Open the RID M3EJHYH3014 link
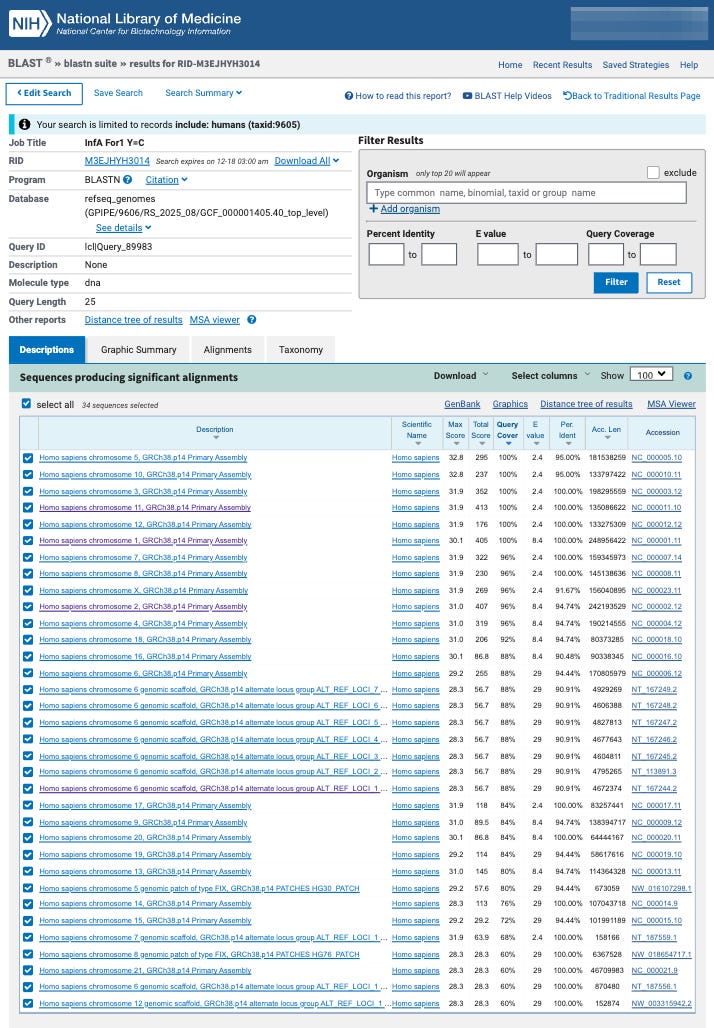The image size is (714, 1028). 117,161
